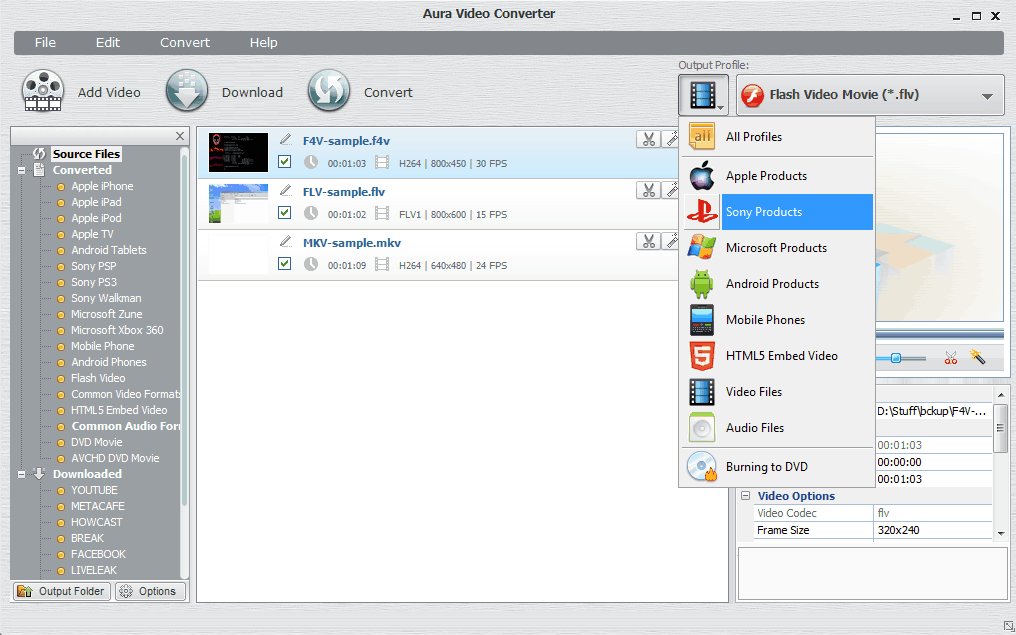Screen dimensions: 1016x635
Task: Click the scissors trim button for F4V-sample.f4v
Action: tap(648, 139)
